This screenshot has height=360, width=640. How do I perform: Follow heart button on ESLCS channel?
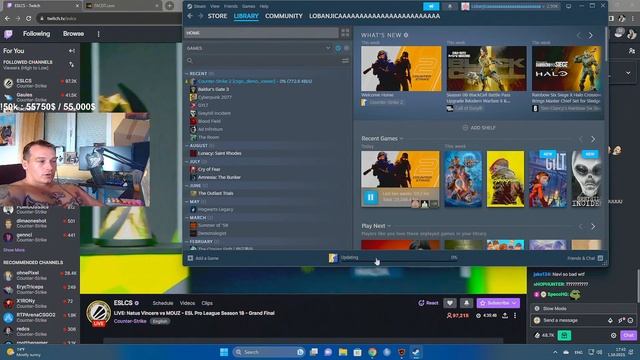(x=450, y=303)
